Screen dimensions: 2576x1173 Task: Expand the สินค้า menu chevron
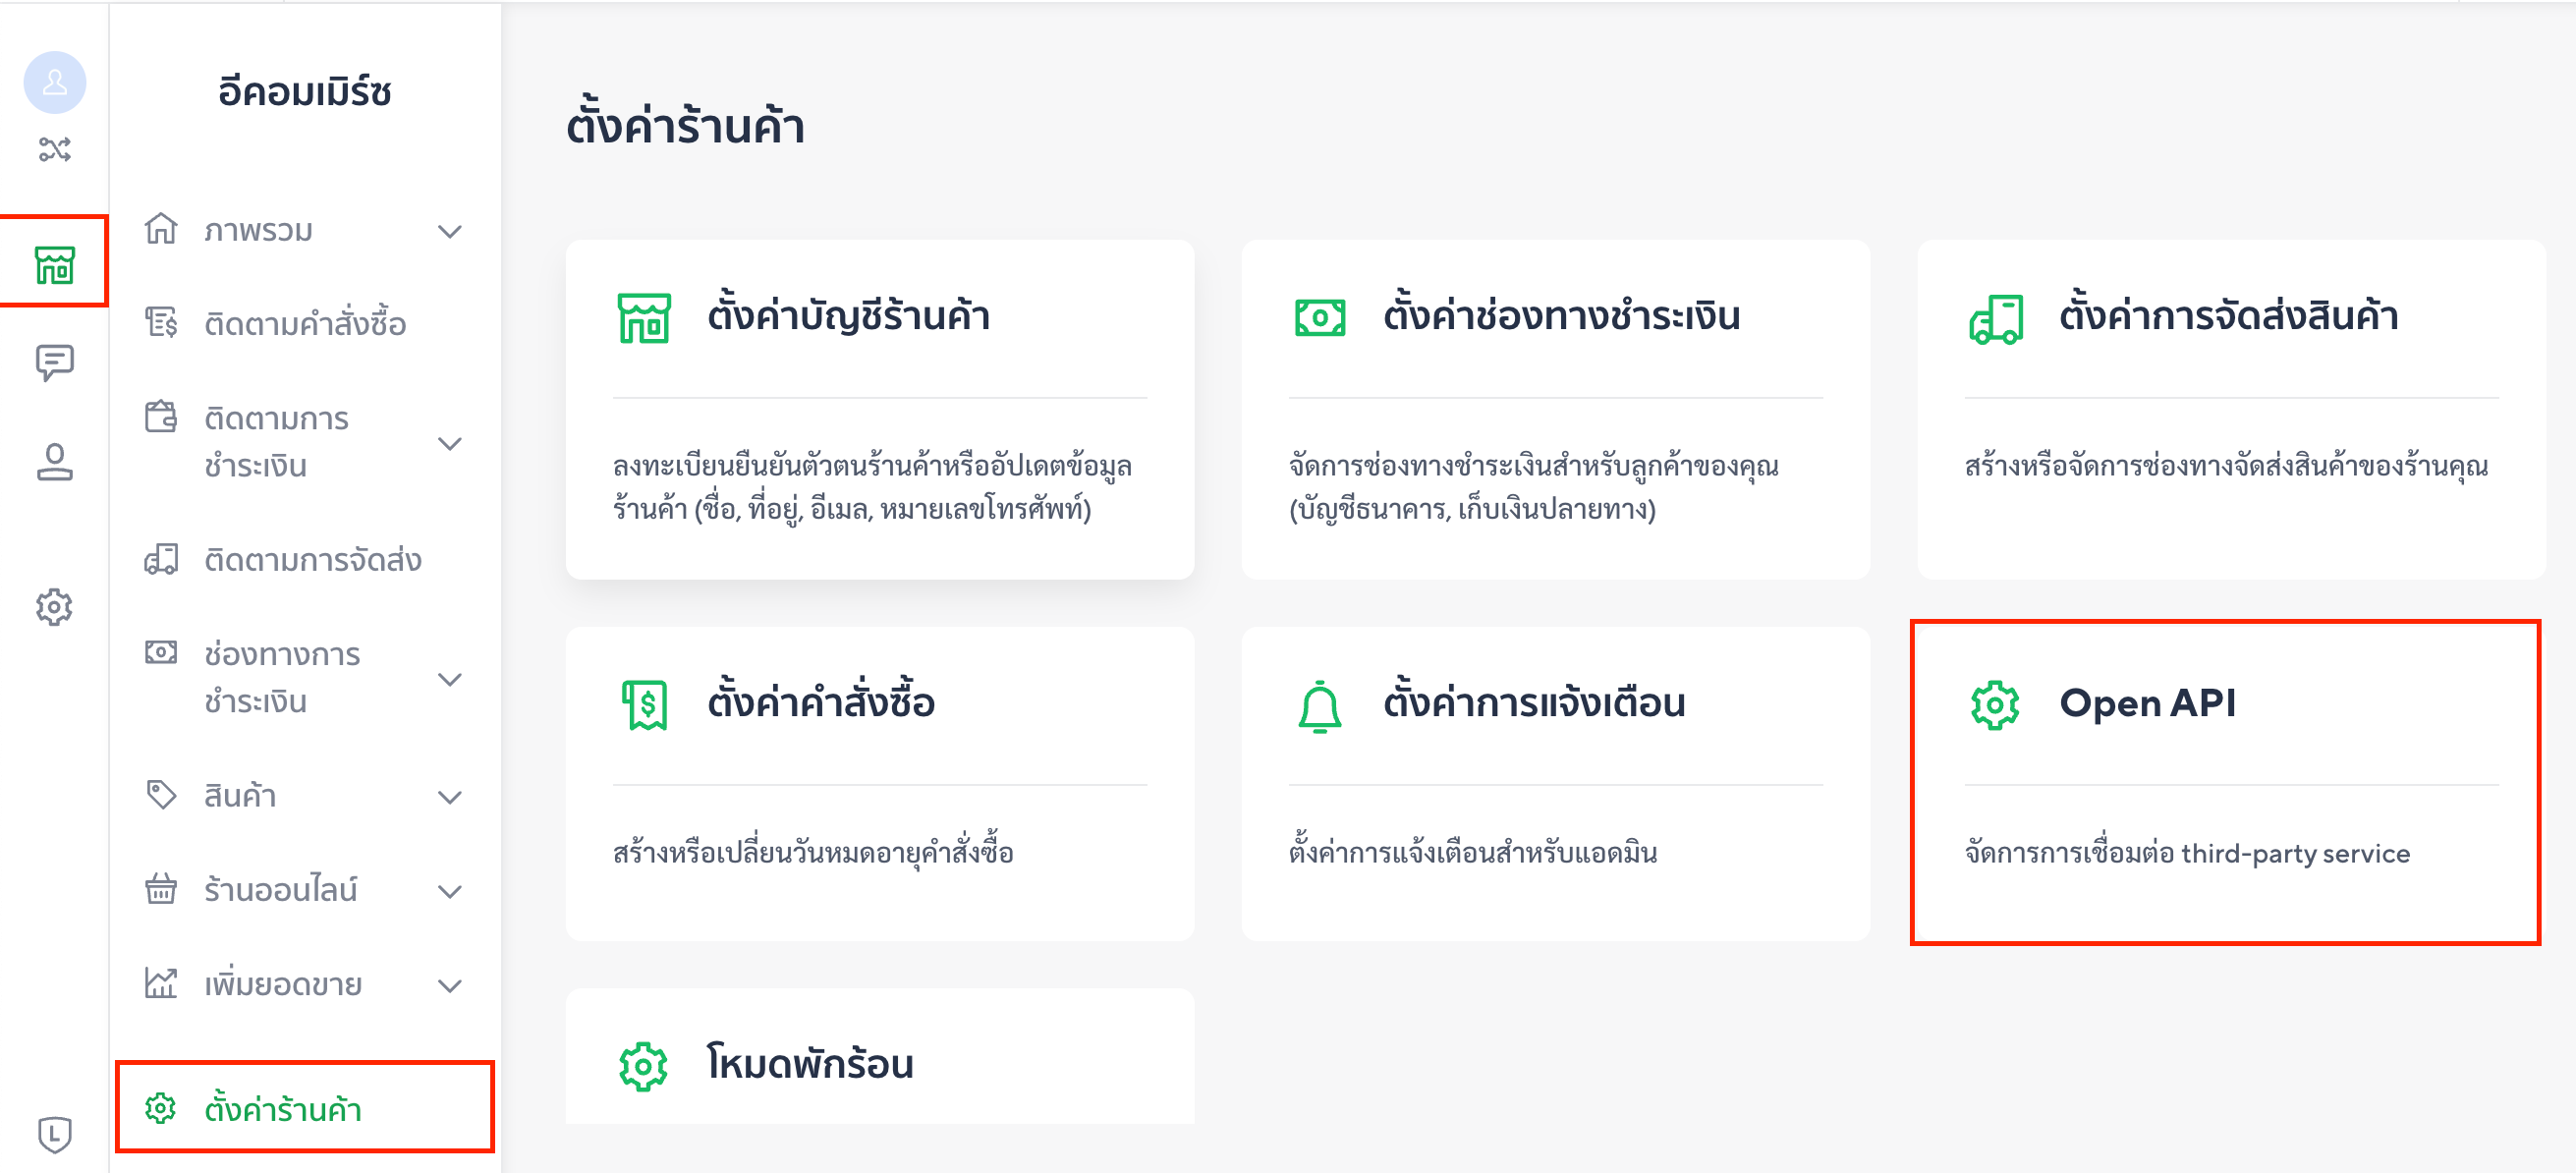pos(450,797)
